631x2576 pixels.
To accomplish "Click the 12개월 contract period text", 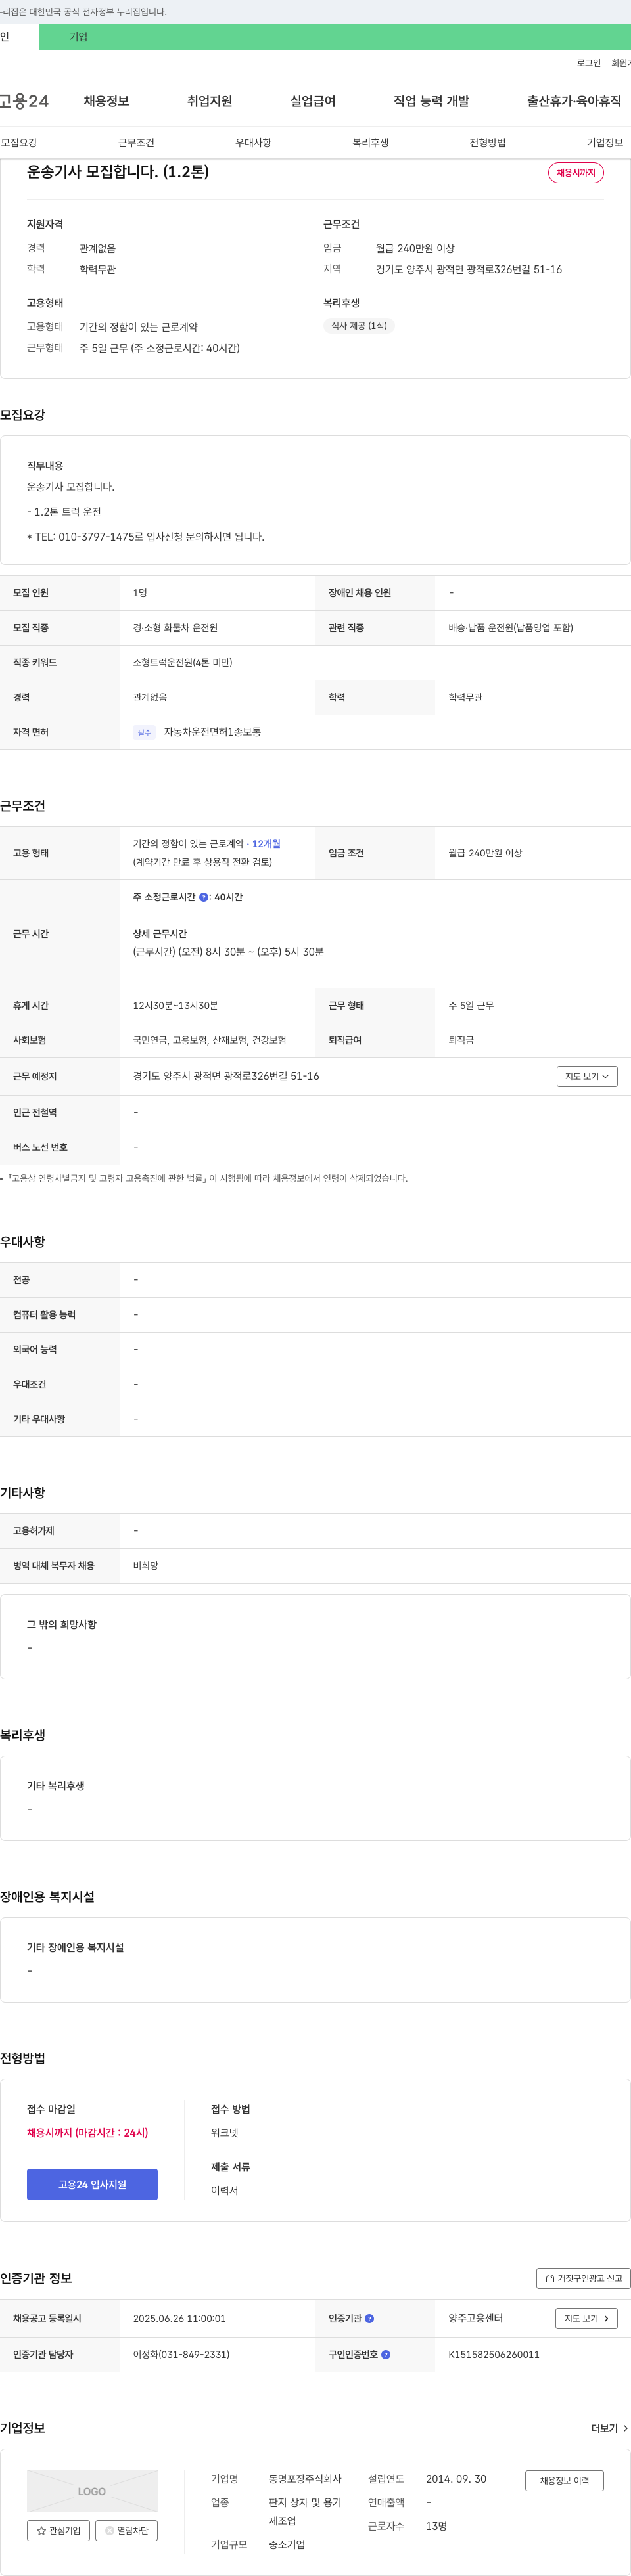I will tap(266, 844).
